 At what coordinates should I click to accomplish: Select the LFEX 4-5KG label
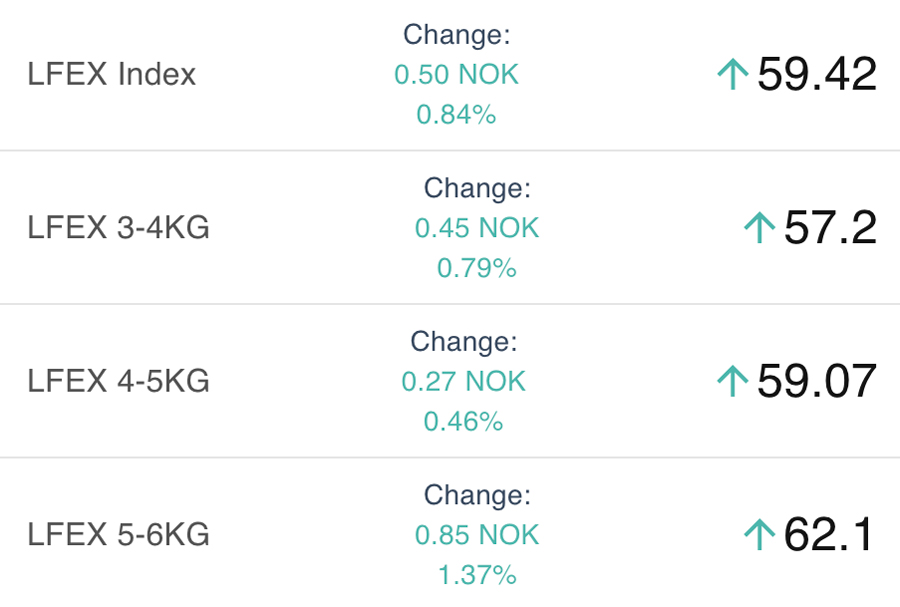[x=119, y=381]
